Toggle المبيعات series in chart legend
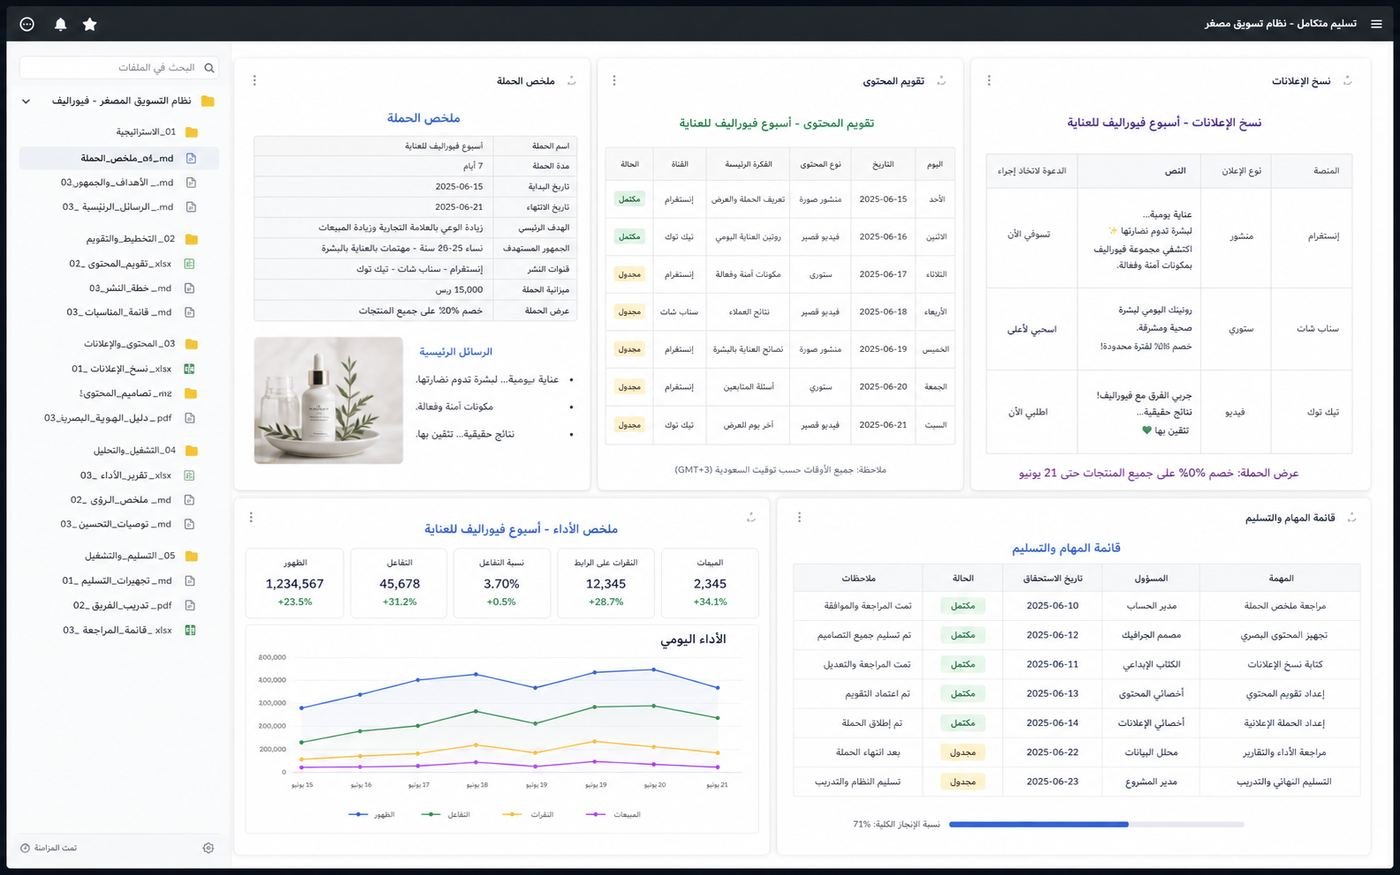This screenshot has width=1400, height=875. point(614,815)
